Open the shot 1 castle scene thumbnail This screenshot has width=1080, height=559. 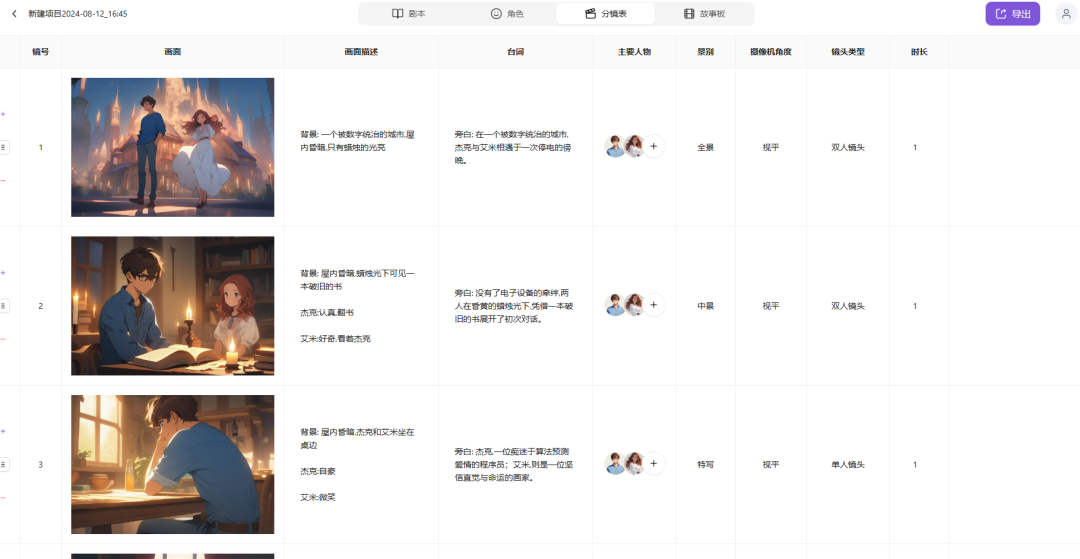click(172, 147)
